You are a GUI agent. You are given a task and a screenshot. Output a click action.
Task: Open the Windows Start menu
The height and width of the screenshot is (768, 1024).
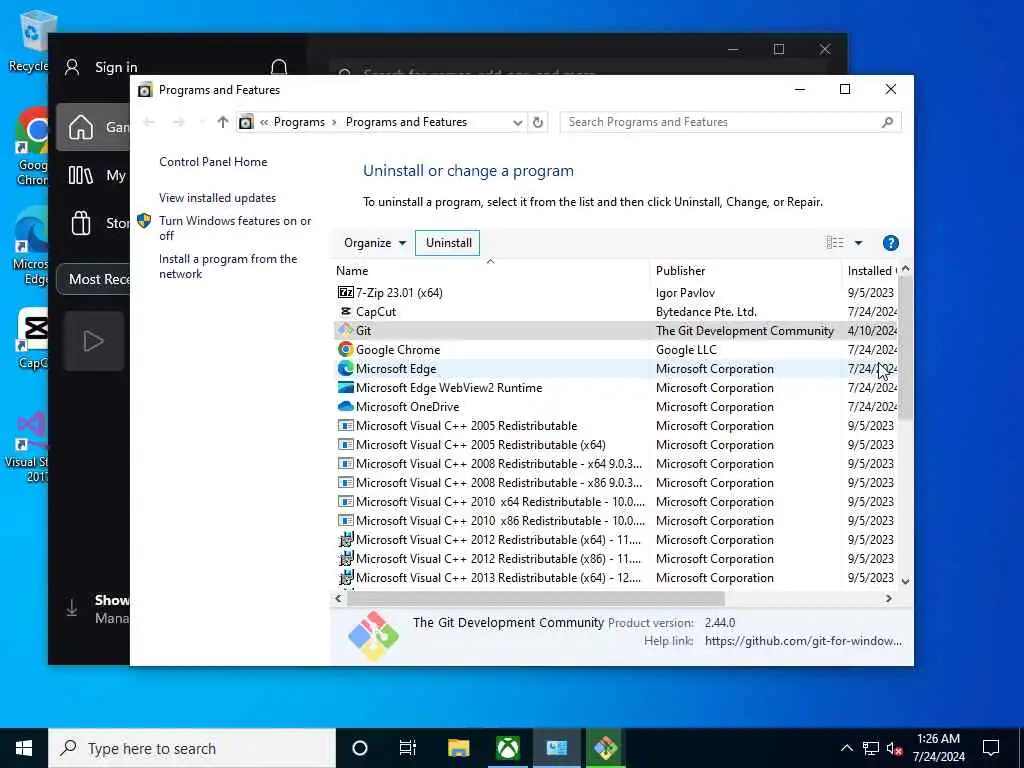24,748
